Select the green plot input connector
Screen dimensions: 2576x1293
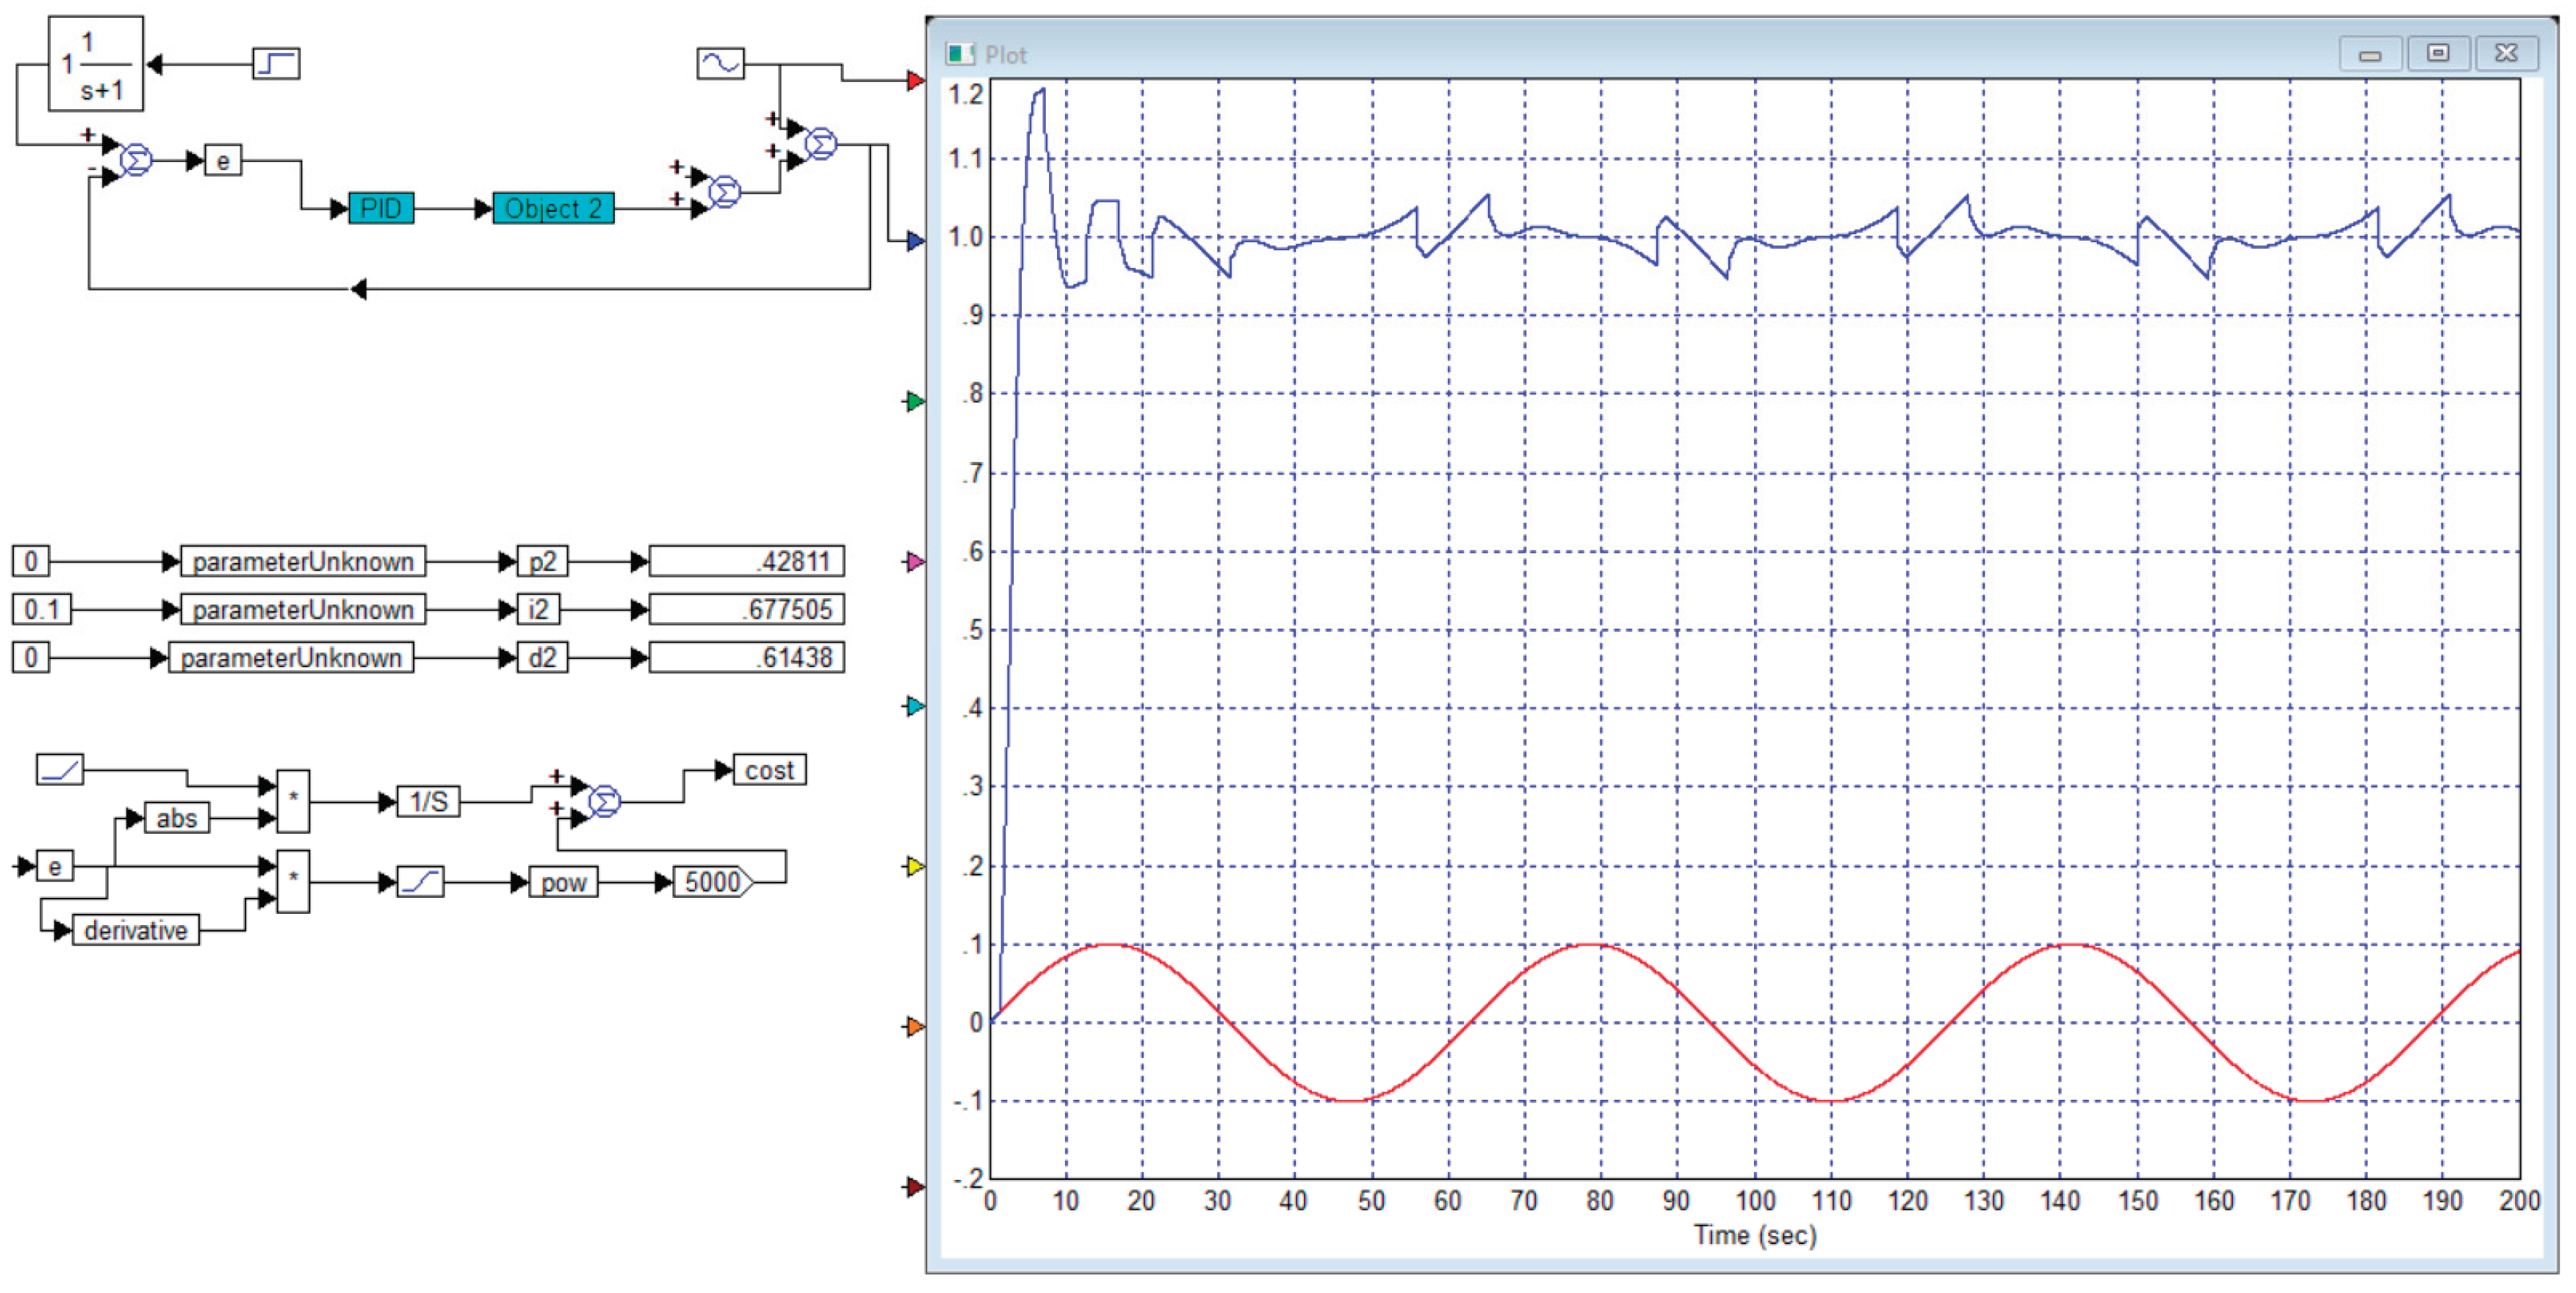pyautogui.click(x=915, y=402)
